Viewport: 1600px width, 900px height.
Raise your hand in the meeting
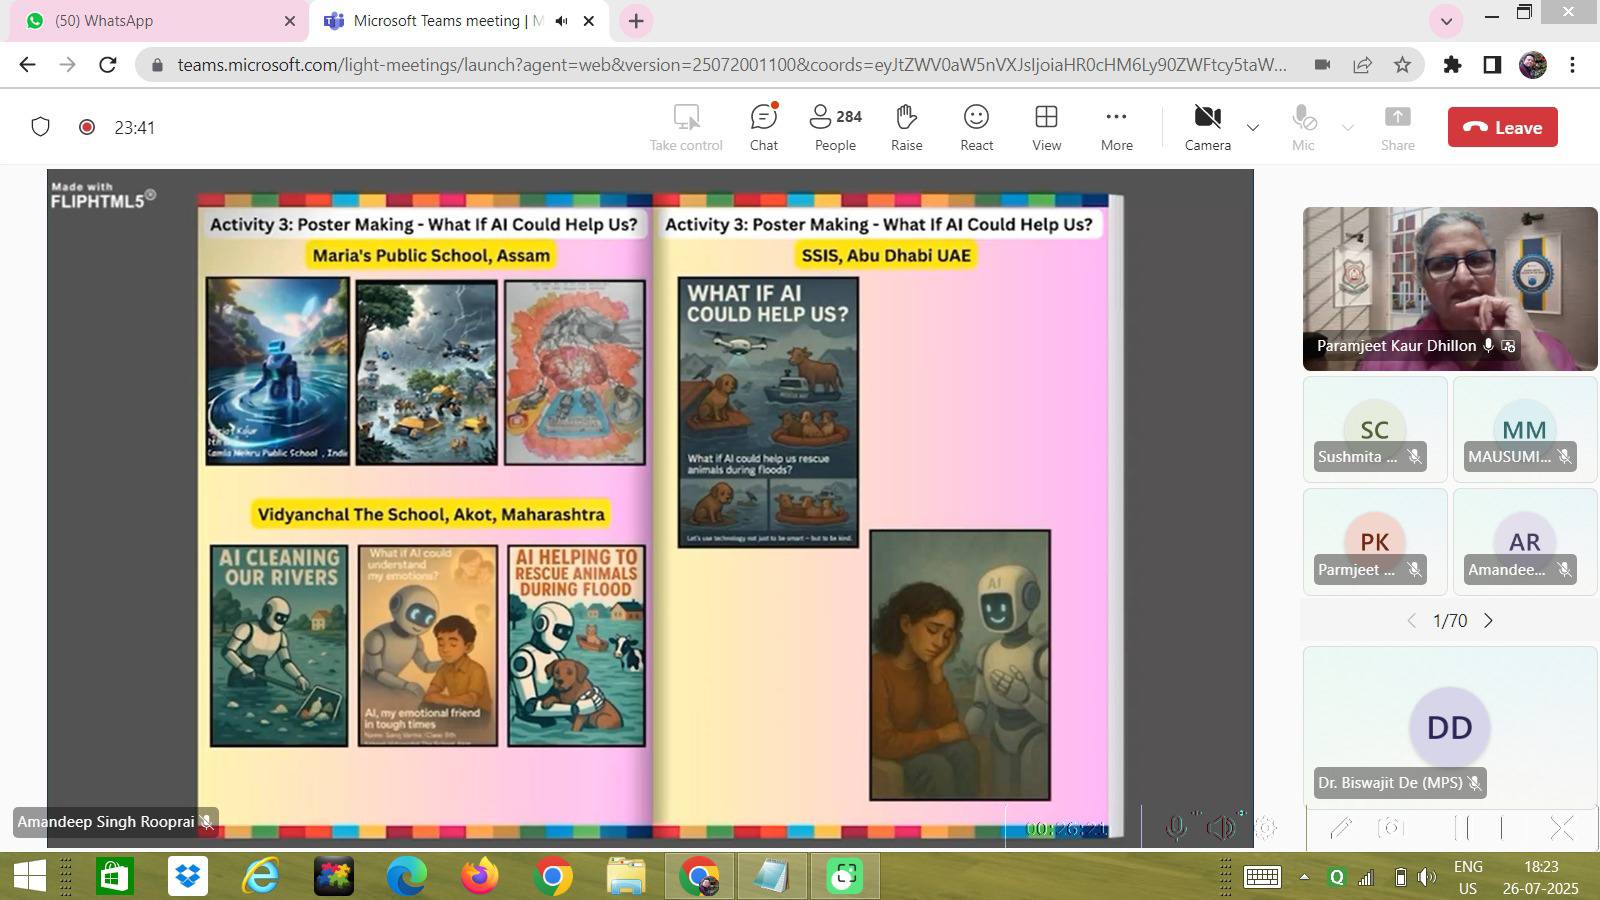906,128
